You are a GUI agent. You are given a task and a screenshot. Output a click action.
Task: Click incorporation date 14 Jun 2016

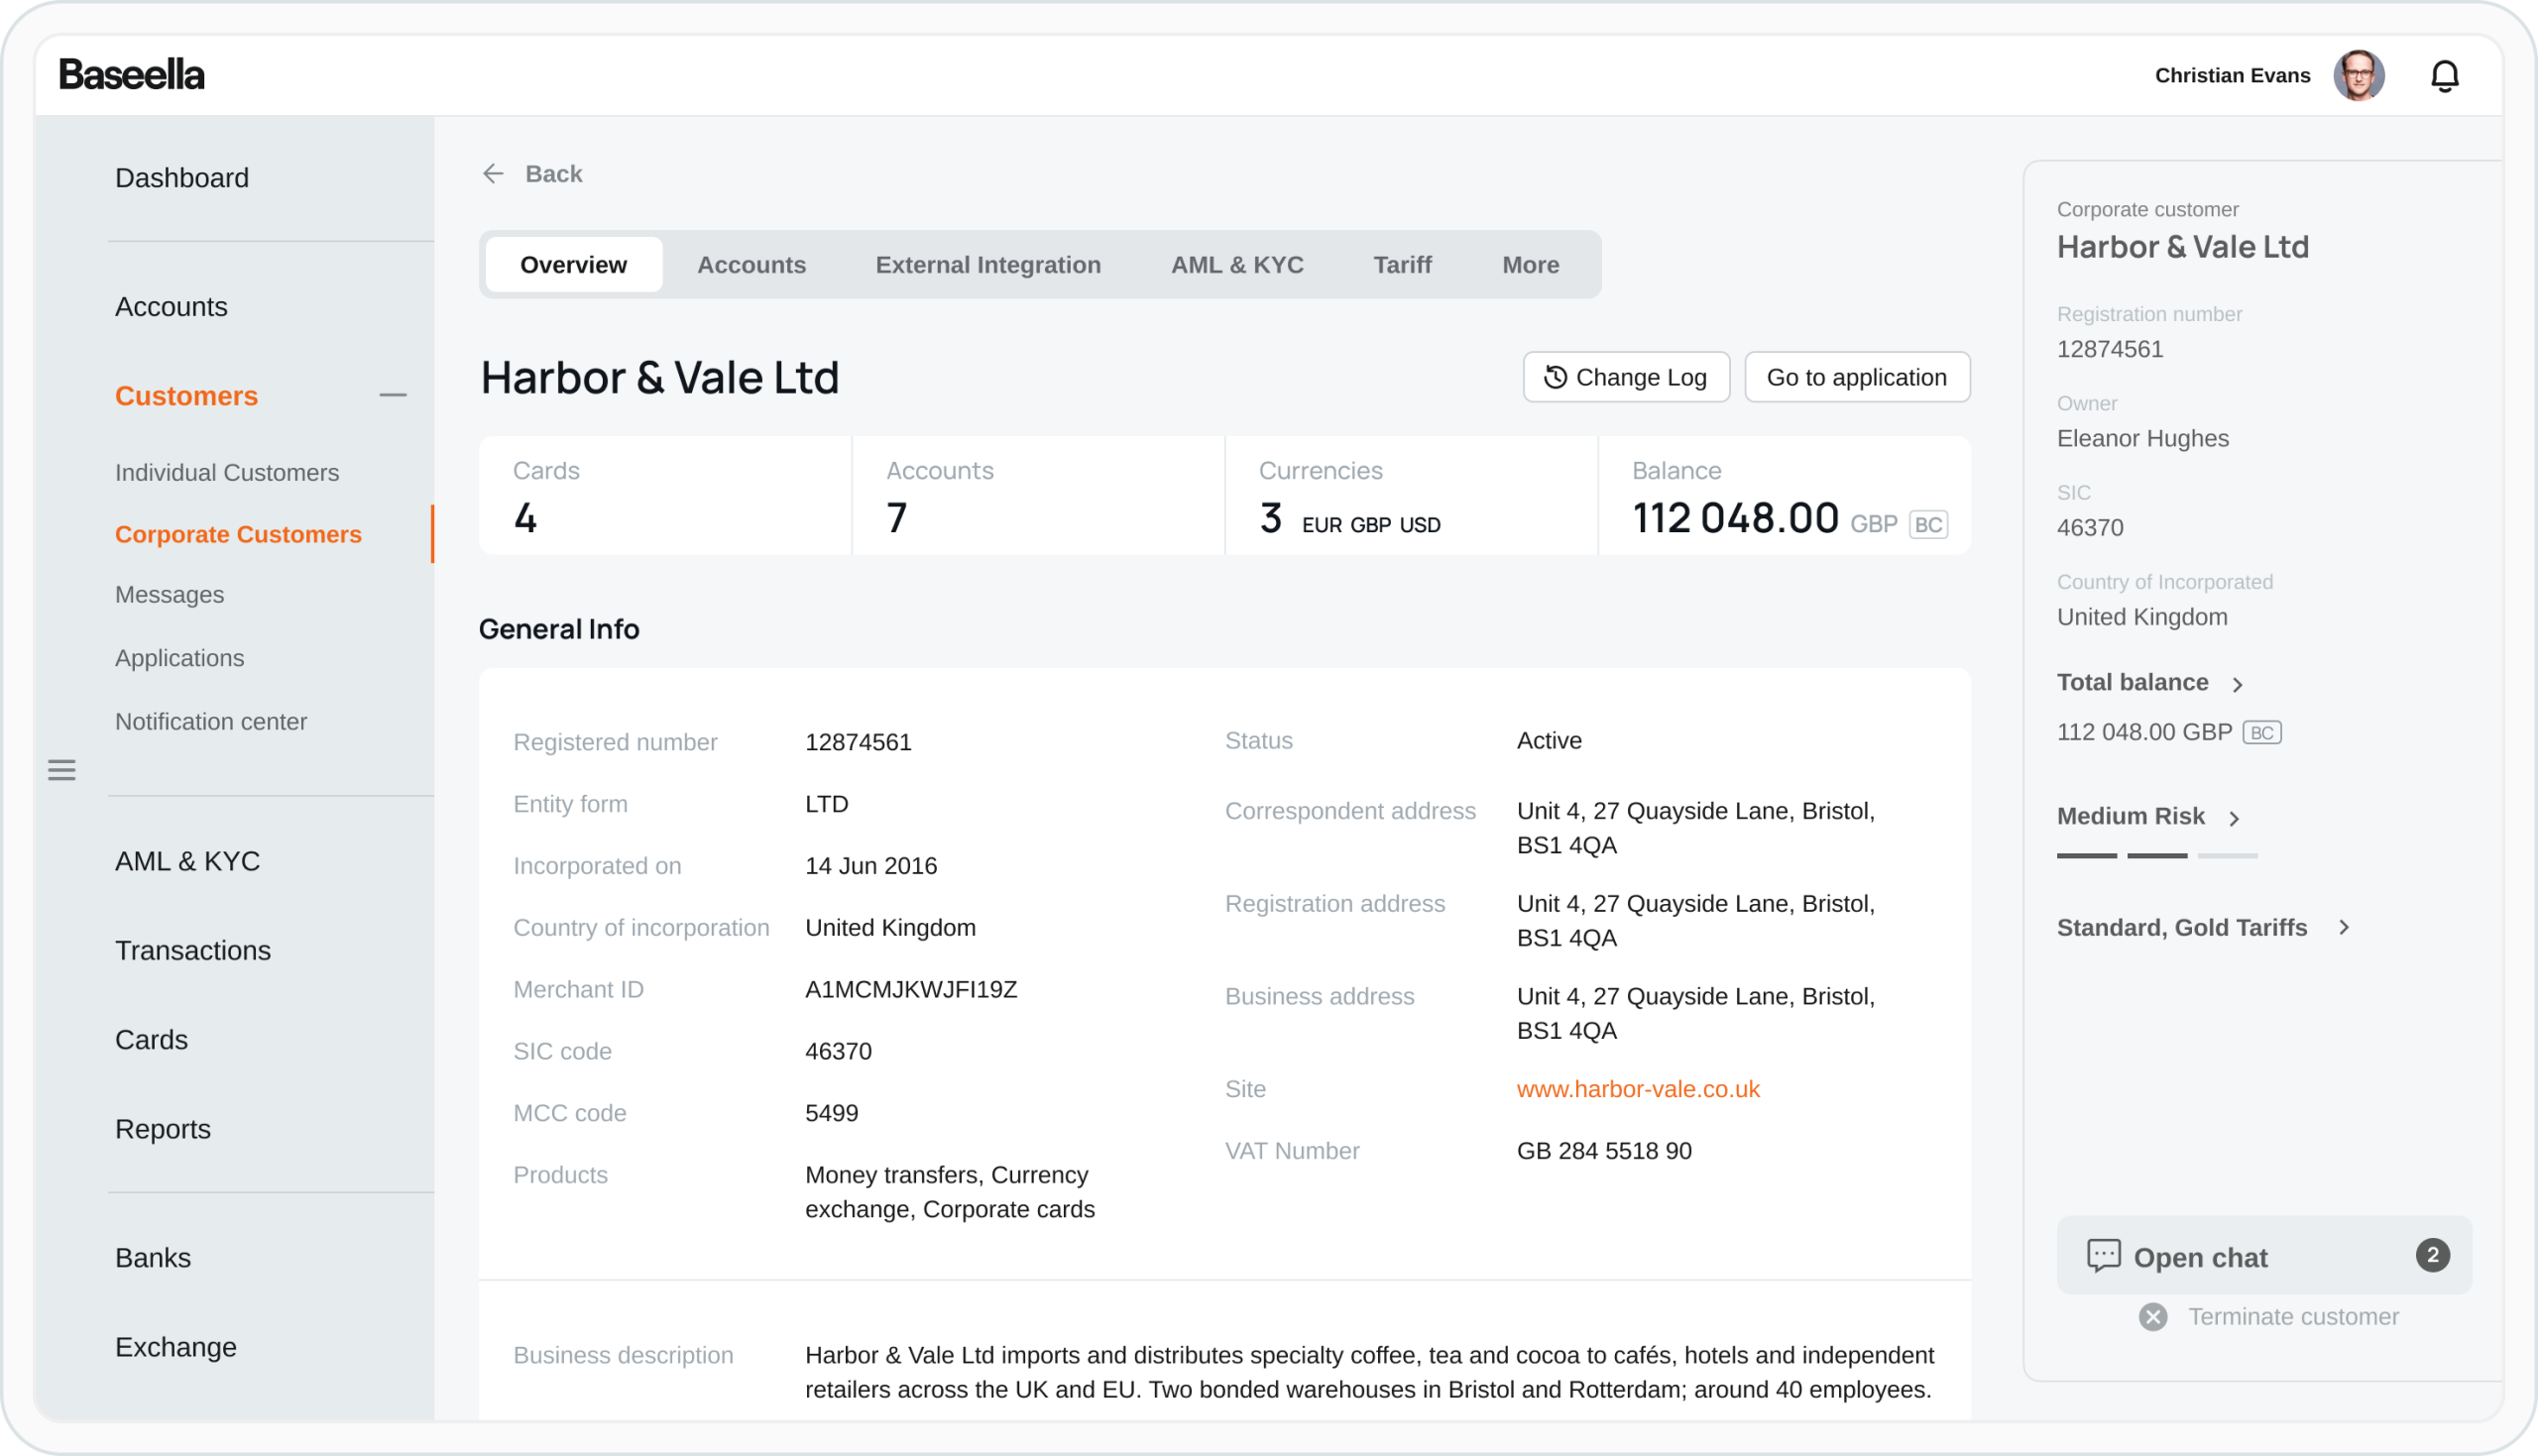[871, 866]
